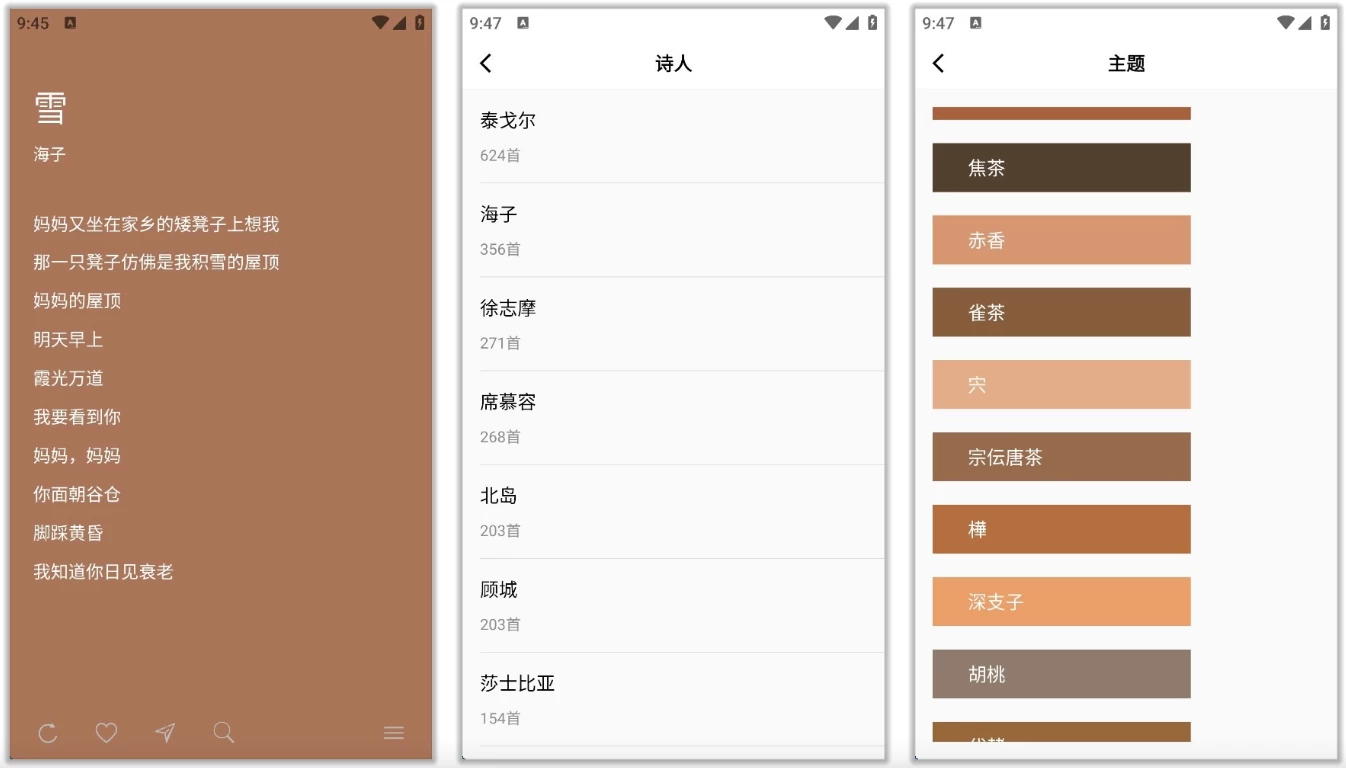Switch to the 深支子 theme color
1346x768 pixels.
click(1061, 602)
